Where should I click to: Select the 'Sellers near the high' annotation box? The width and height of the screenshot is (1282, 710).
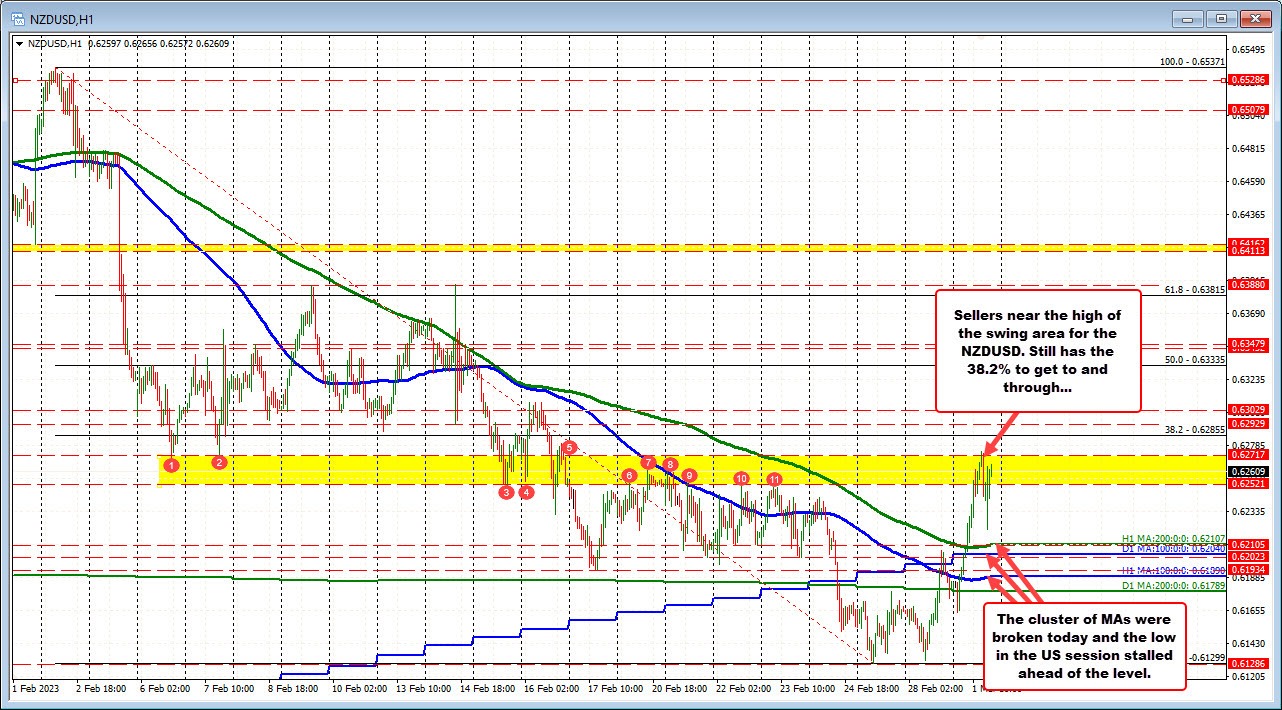[x=1038, y=350]
